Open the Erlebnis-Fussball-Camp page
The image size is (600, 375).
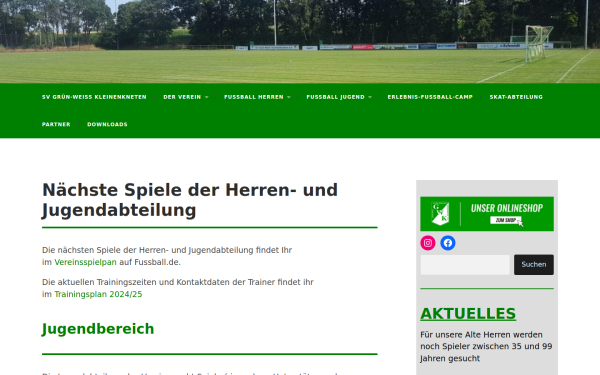tap(430, 97)
